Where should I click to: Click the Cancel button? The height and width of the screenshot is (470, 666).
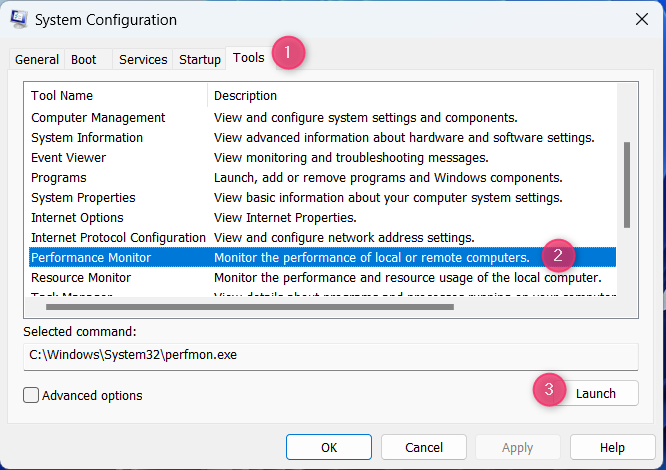pos(423,447)
